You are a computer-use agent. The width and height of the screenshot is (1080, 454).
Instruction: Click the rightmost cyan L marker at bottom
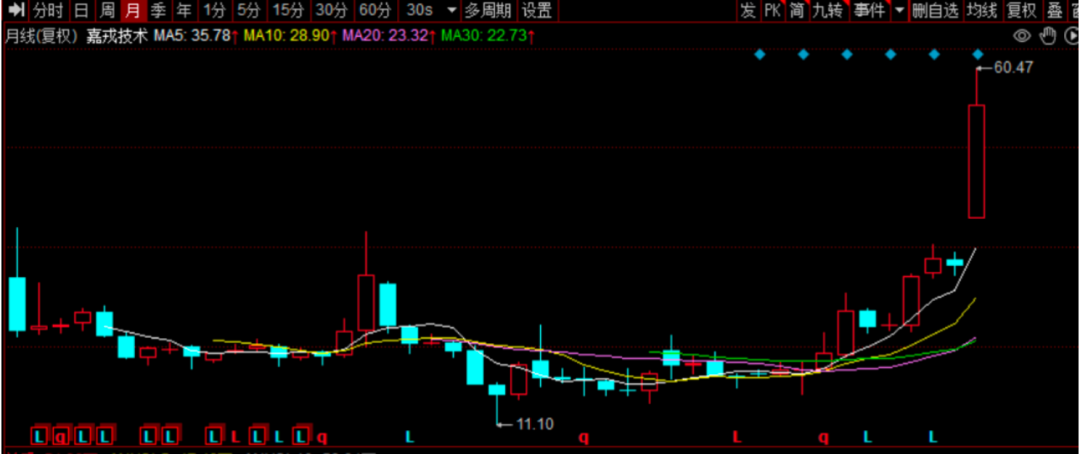933,437
